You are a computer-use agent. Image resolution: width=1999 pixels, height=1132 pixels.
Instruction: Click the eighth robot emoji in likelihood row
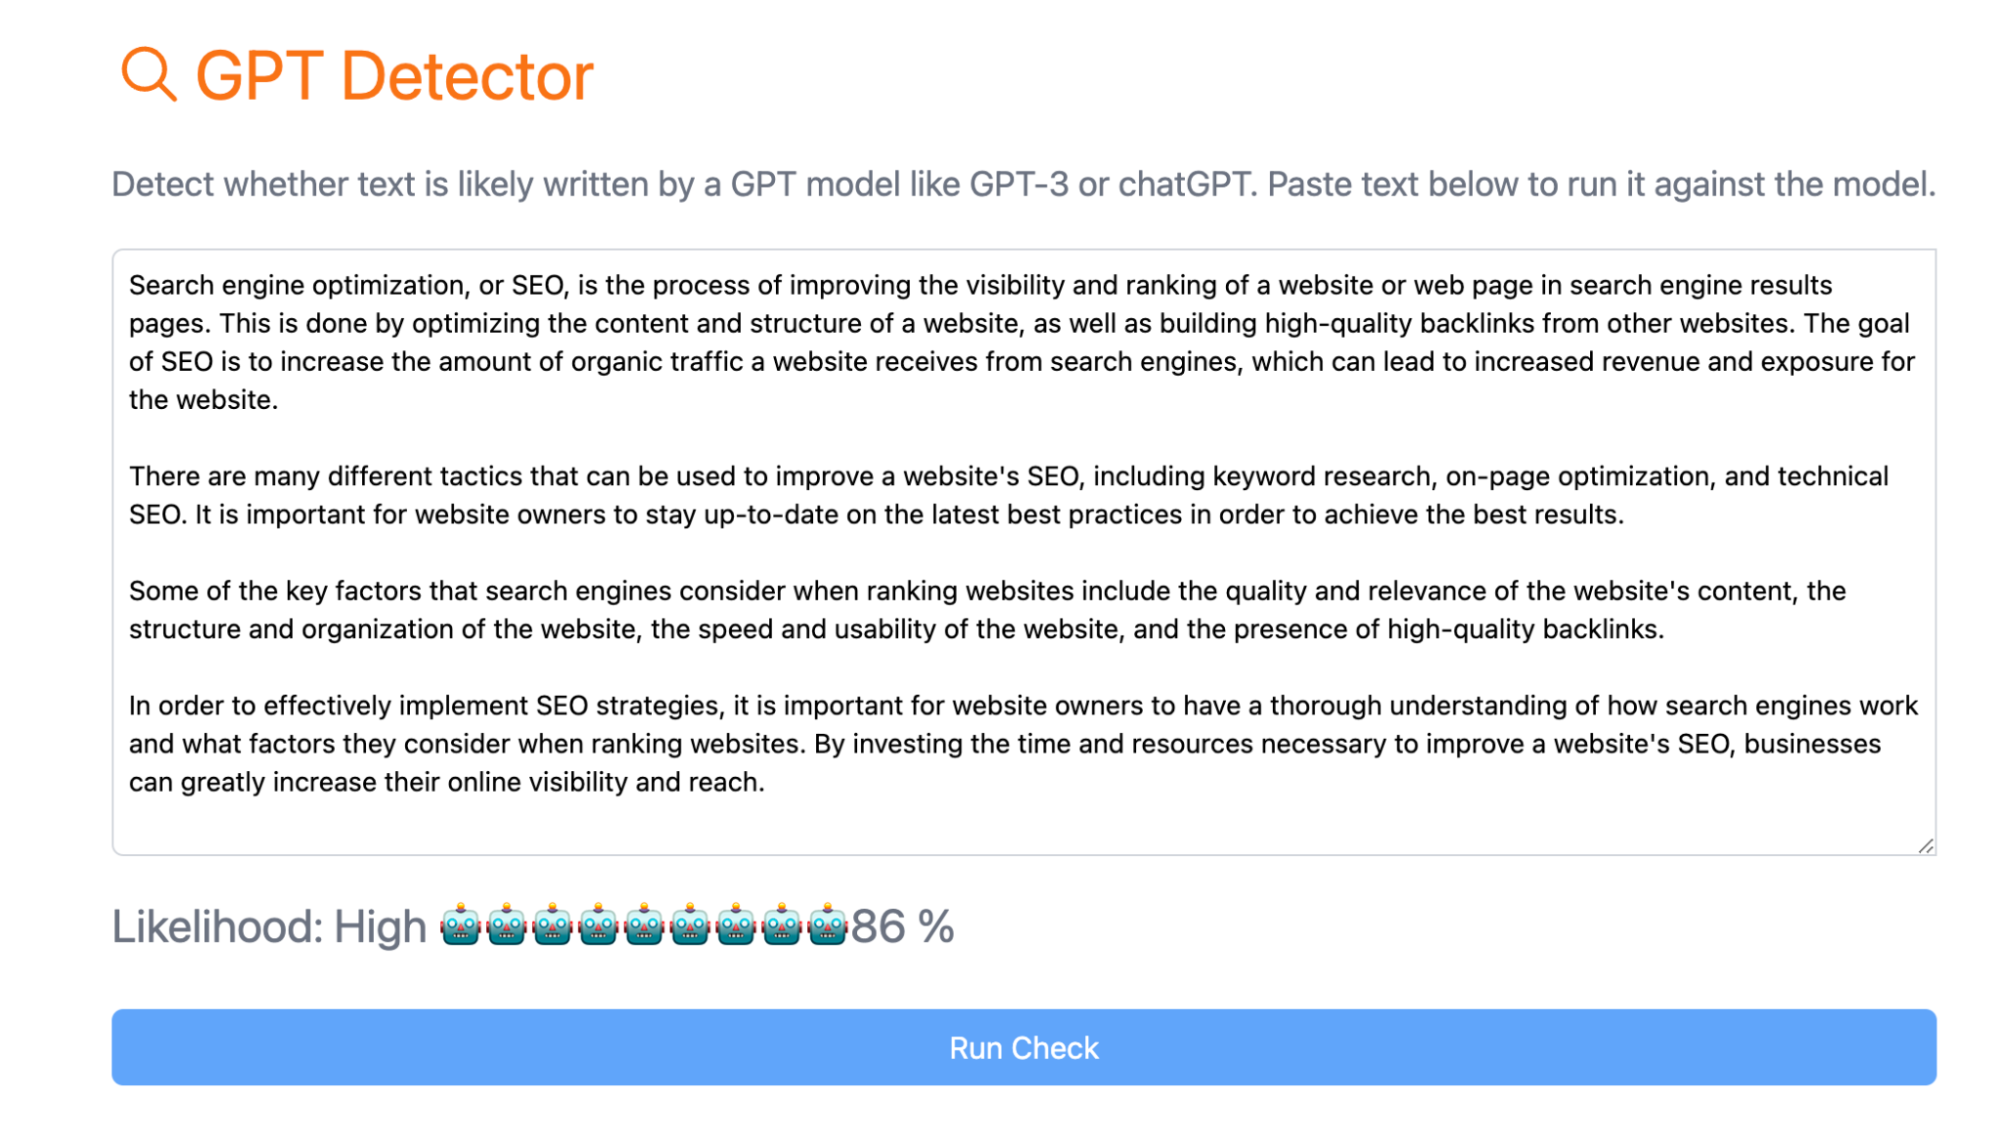(782, 925)
